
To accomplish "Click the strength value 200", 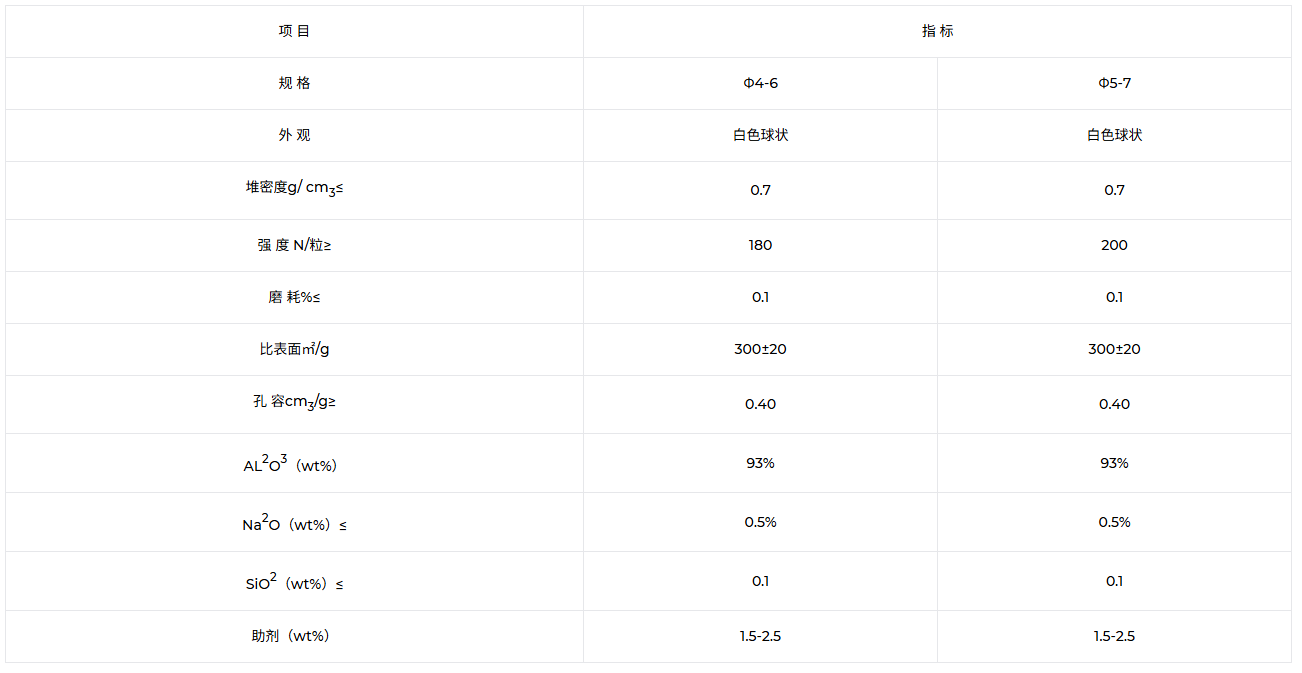I will [x=1114, y=245].
